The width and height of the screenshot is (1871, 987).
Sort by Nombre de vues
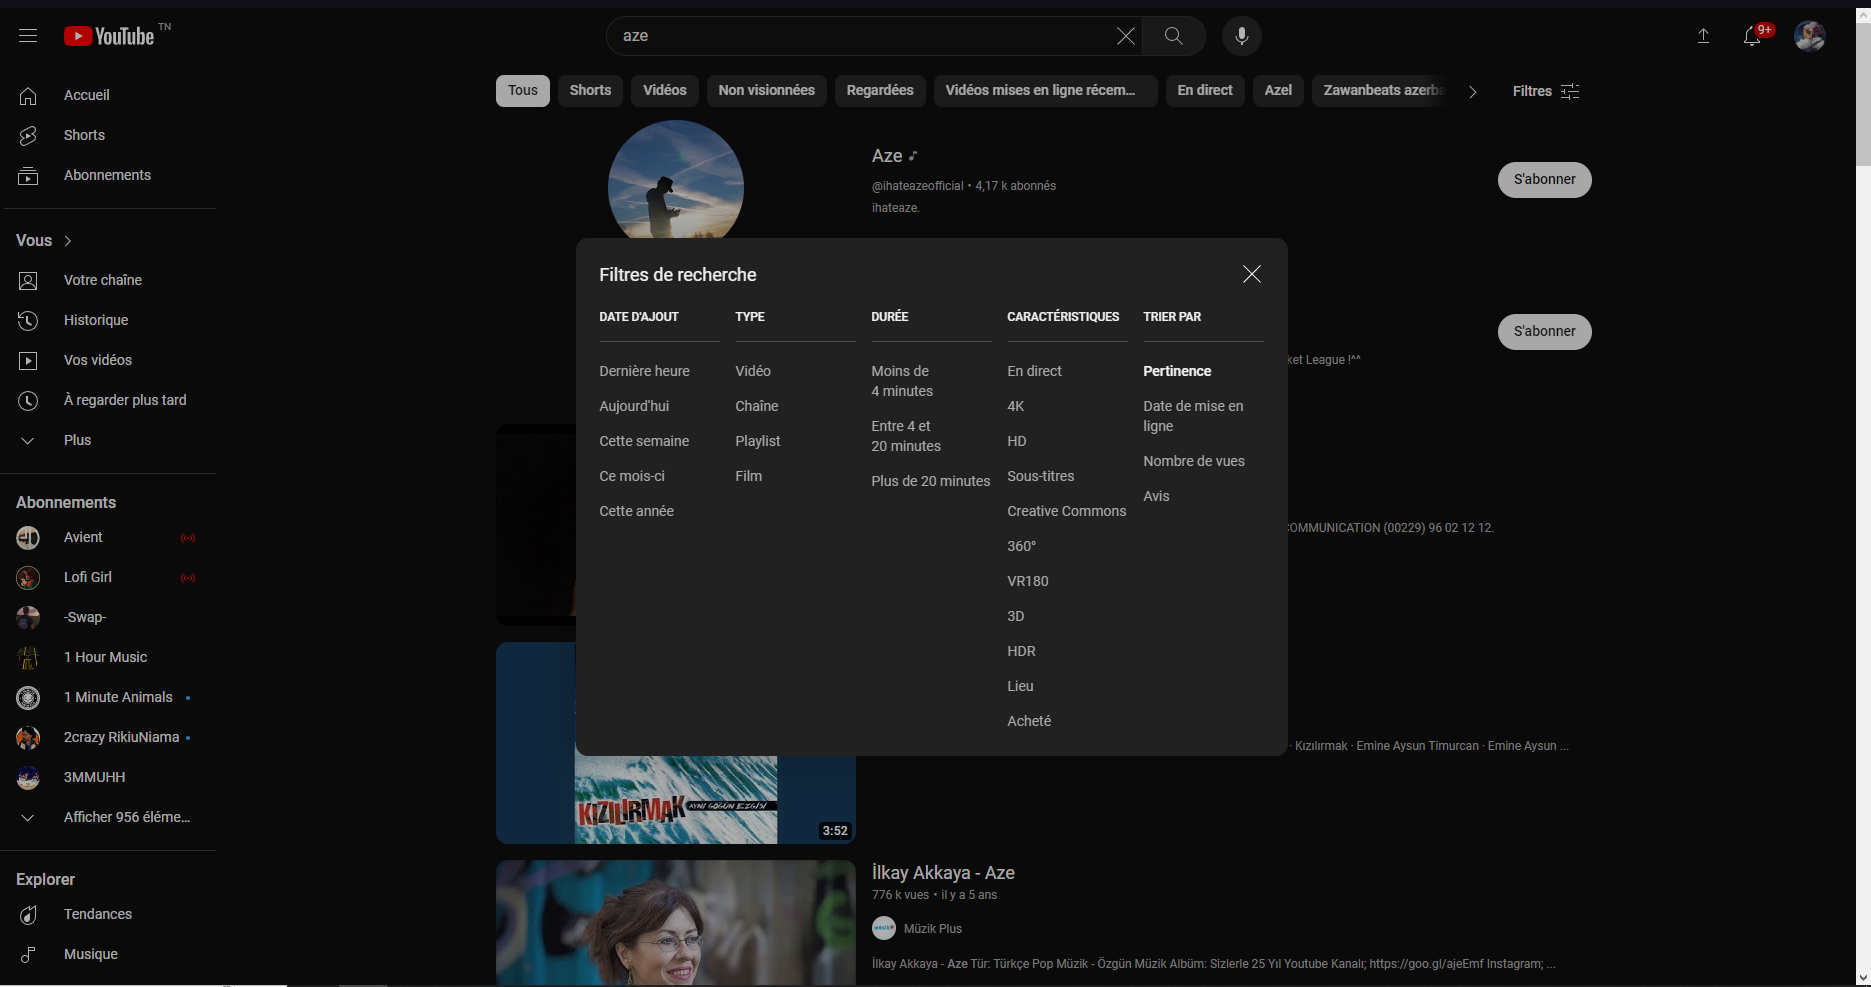tap(1194, 461)
